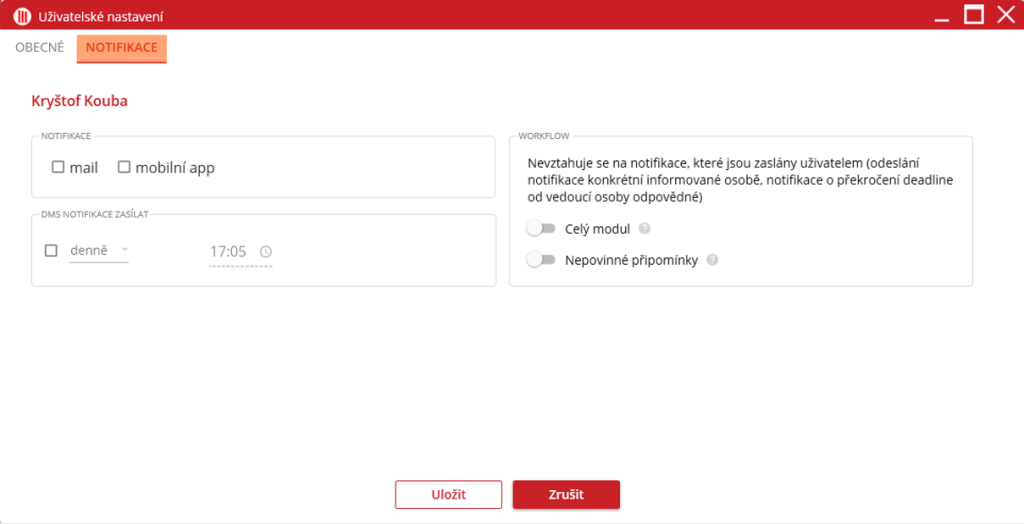Tick the DMS notifikace zasílat checkbox
Screen dimensions: 1024x524
(51, 251)
